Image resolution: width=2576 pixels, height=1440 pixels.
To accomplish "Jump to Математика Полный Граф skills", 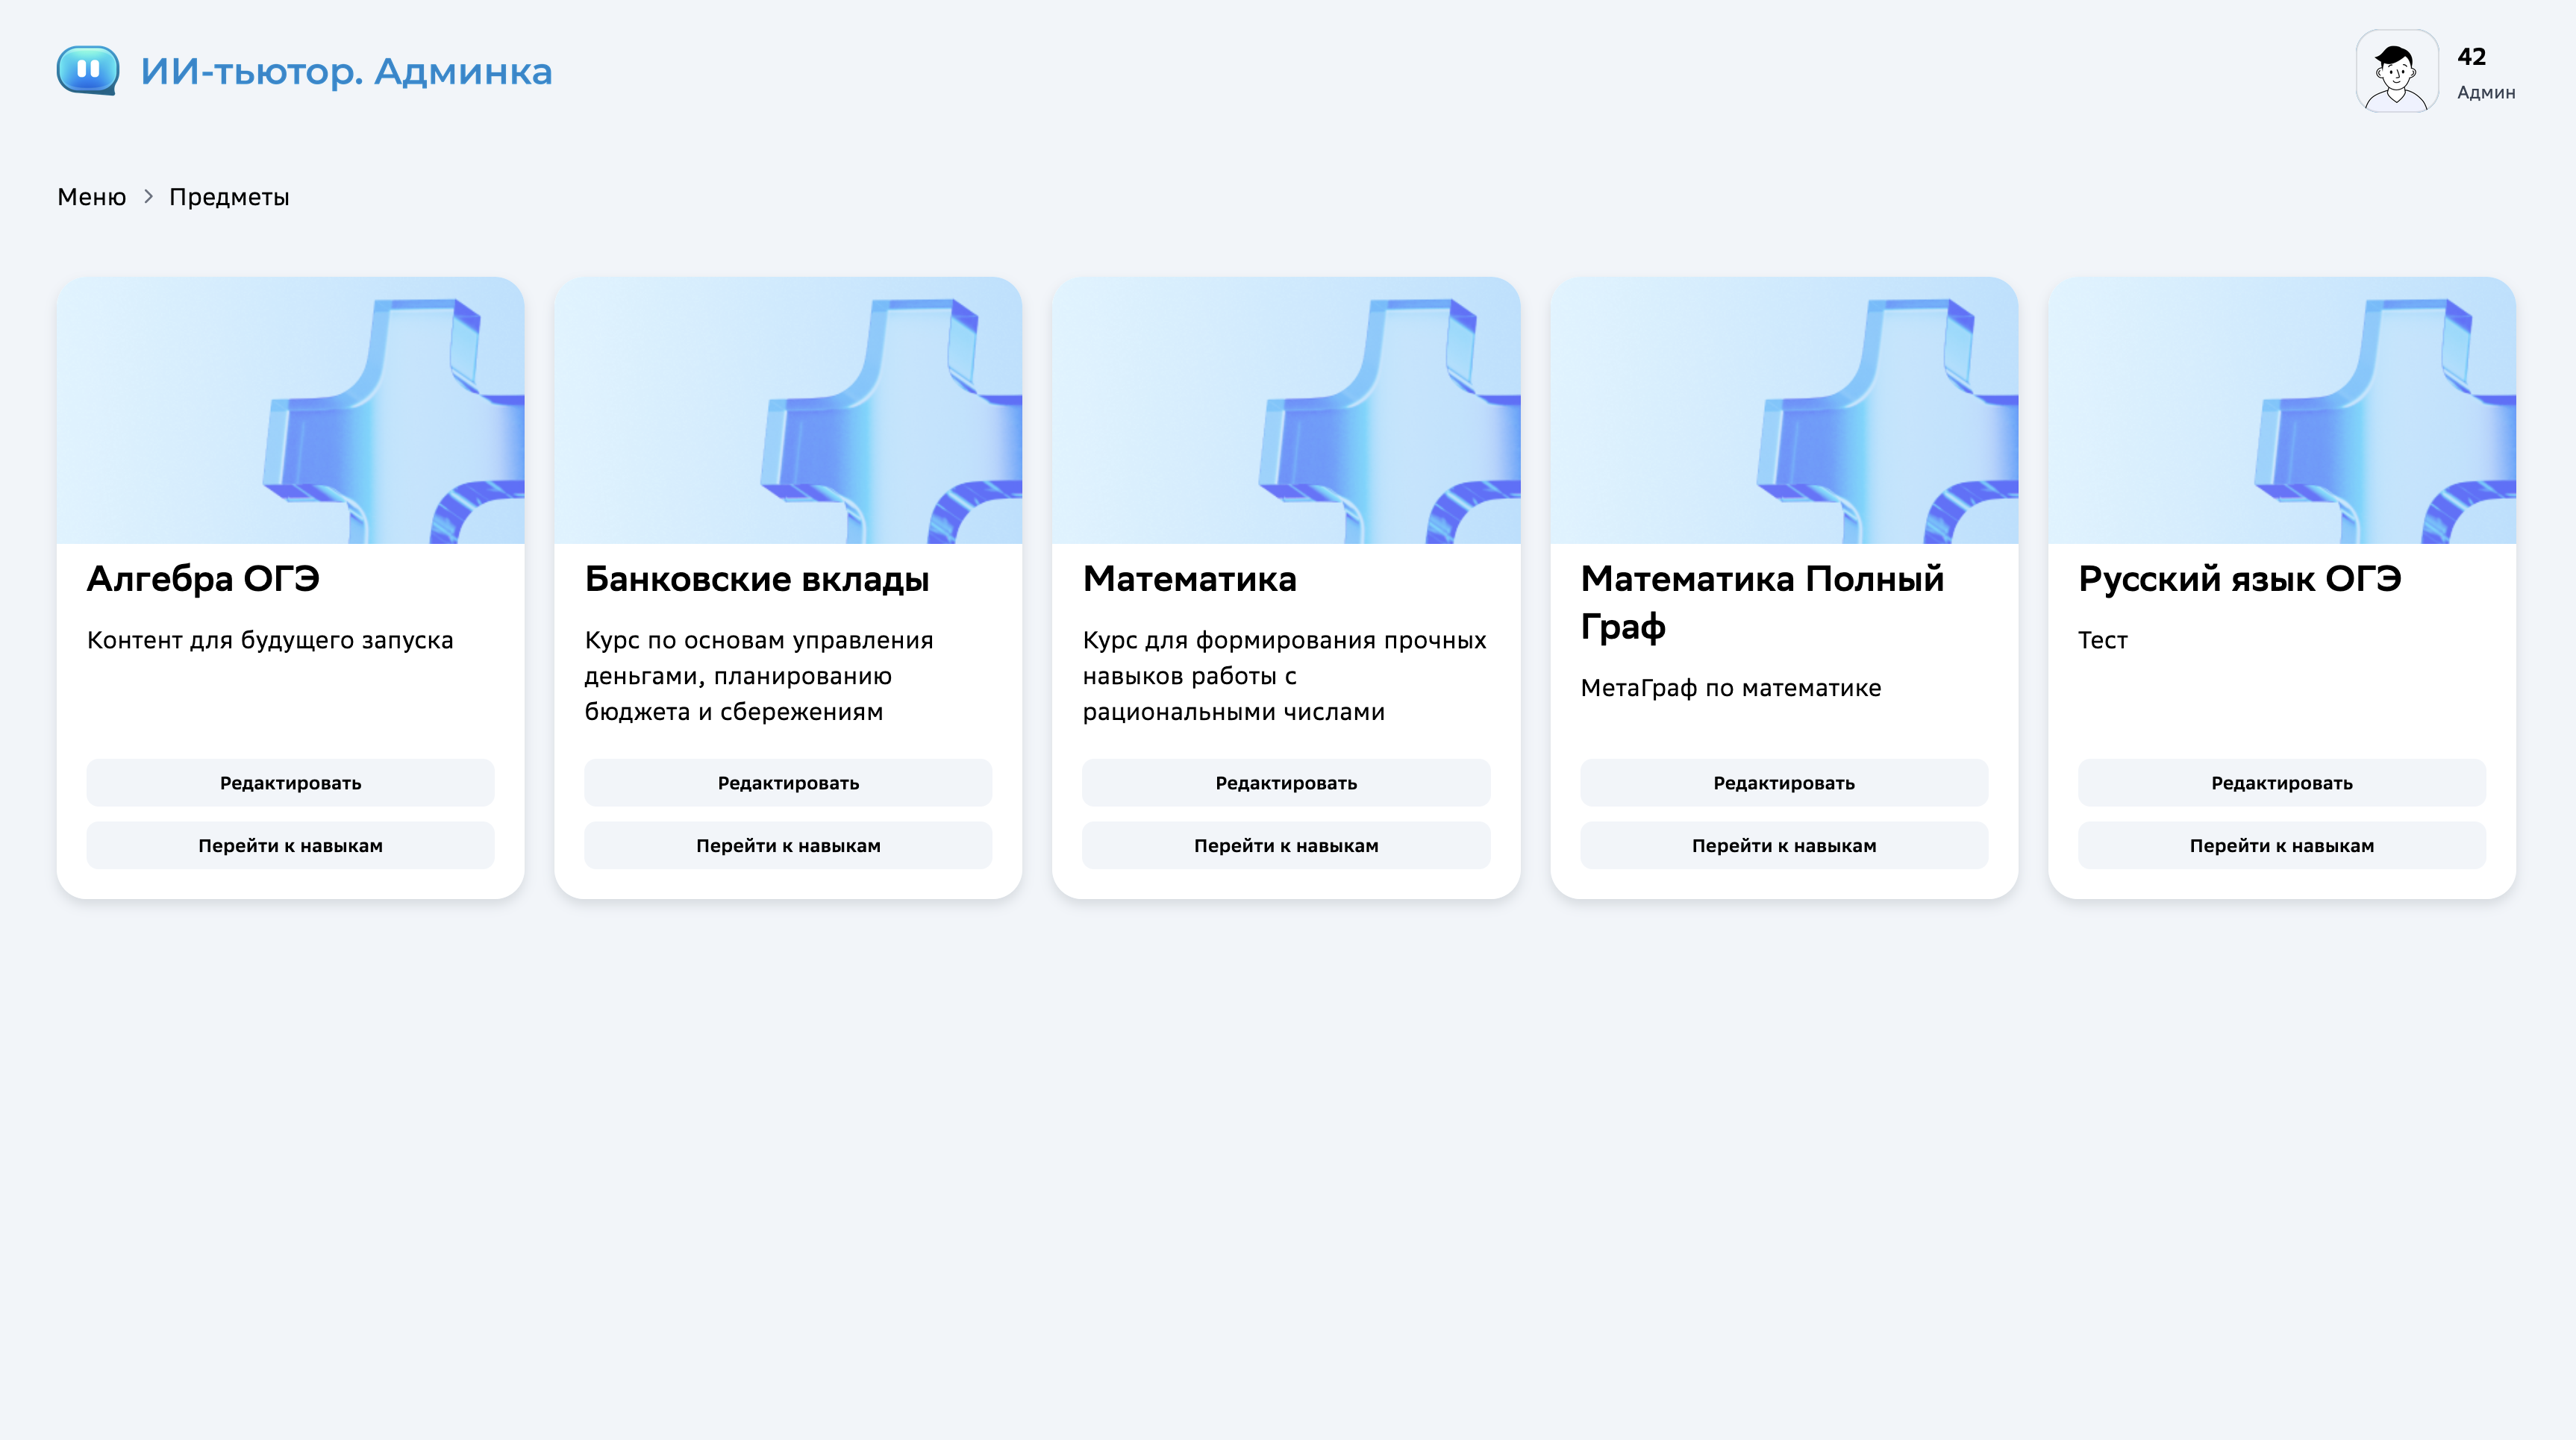I will point(1784,846).
